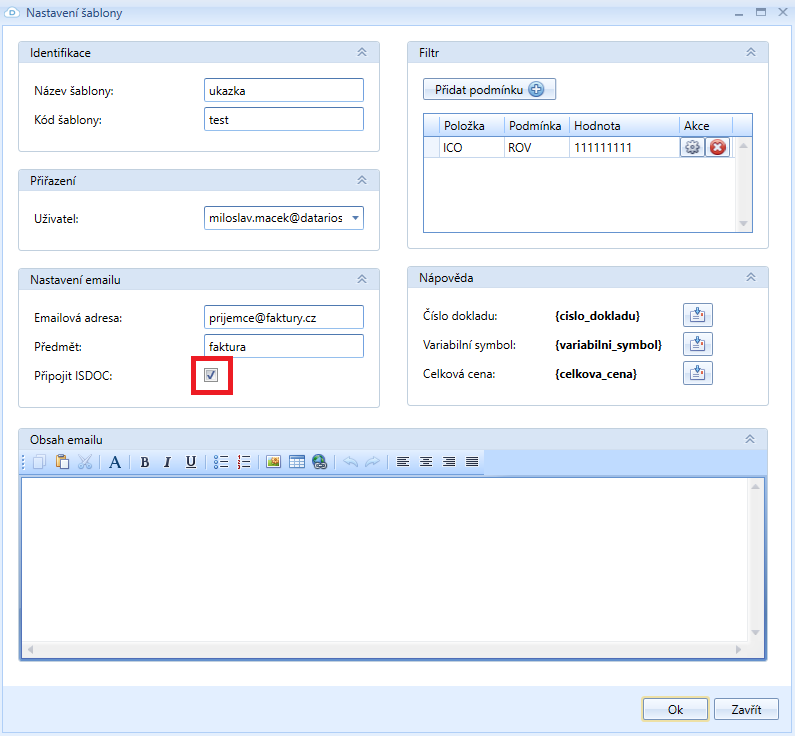Open the Uživatel dropdown
The image size is (795, 736).
click(355, 217)
